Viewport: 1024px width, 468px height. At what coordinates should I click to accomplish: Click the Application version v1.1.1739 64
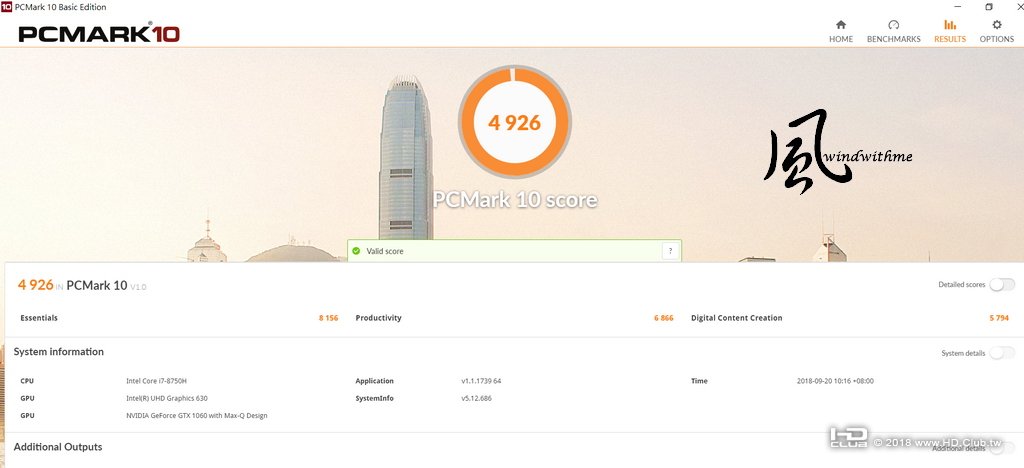click(481, 381)
